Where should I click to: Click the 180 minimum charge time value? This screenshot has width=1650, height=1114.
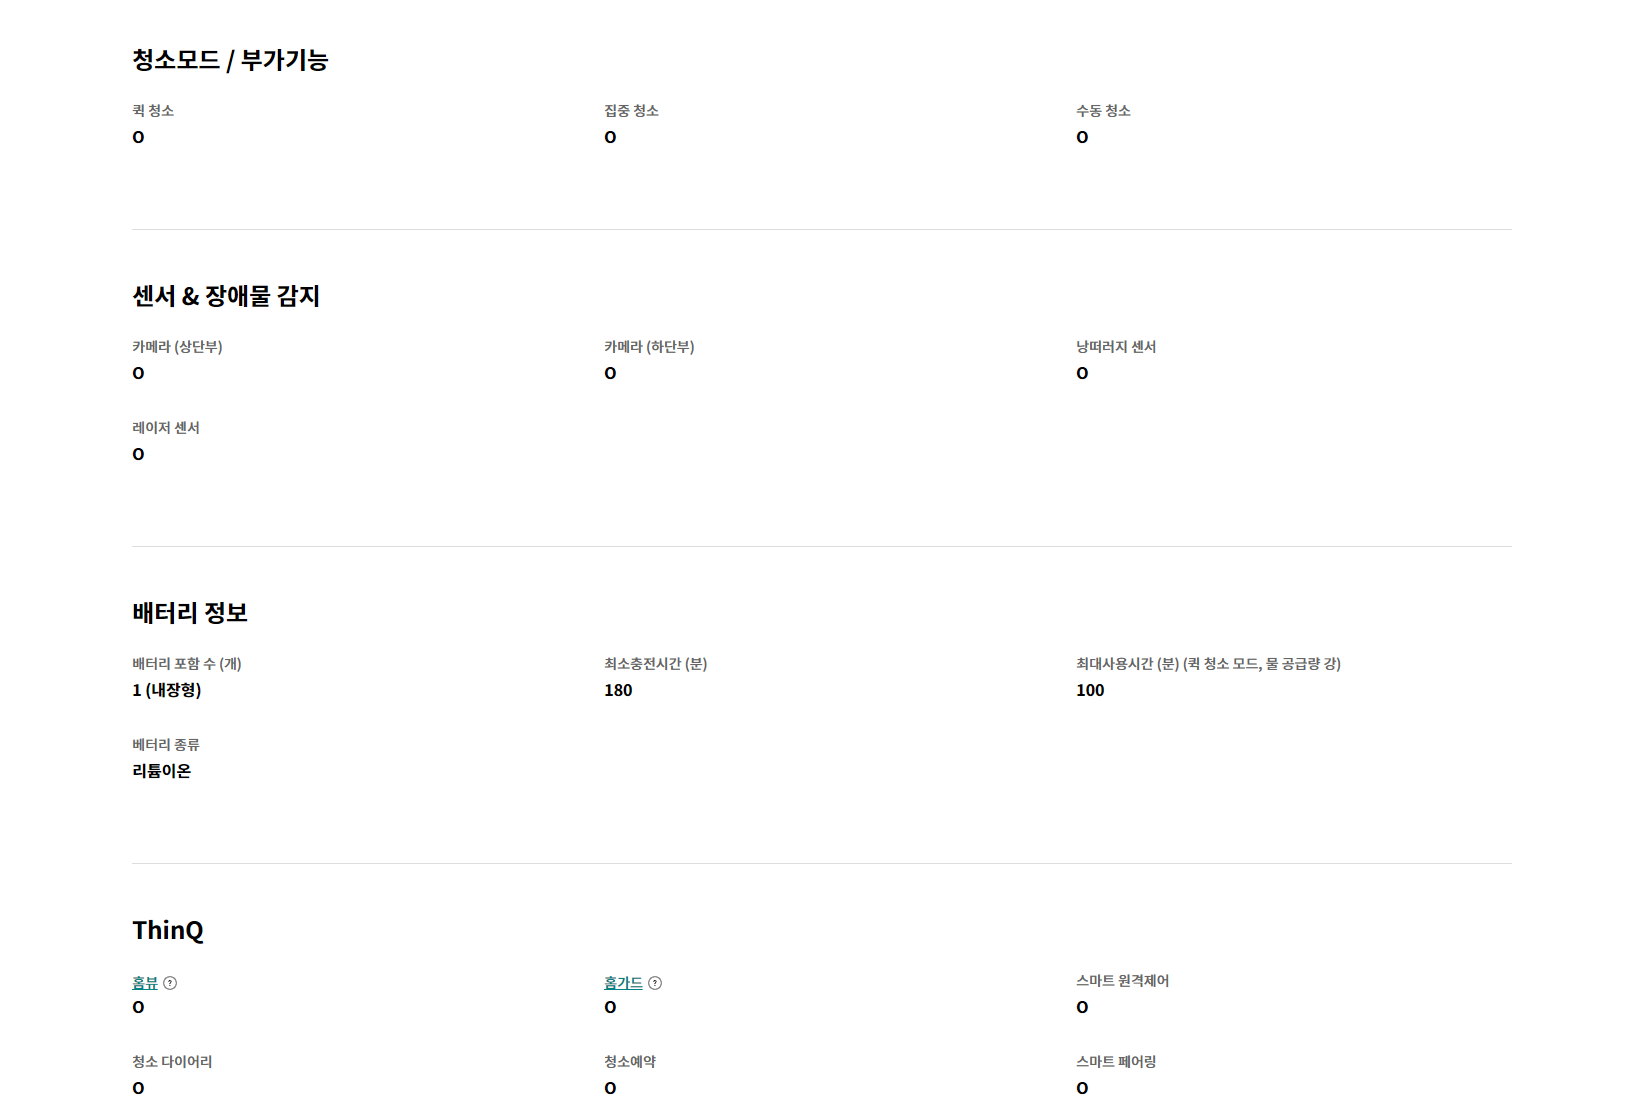[618, 690]
